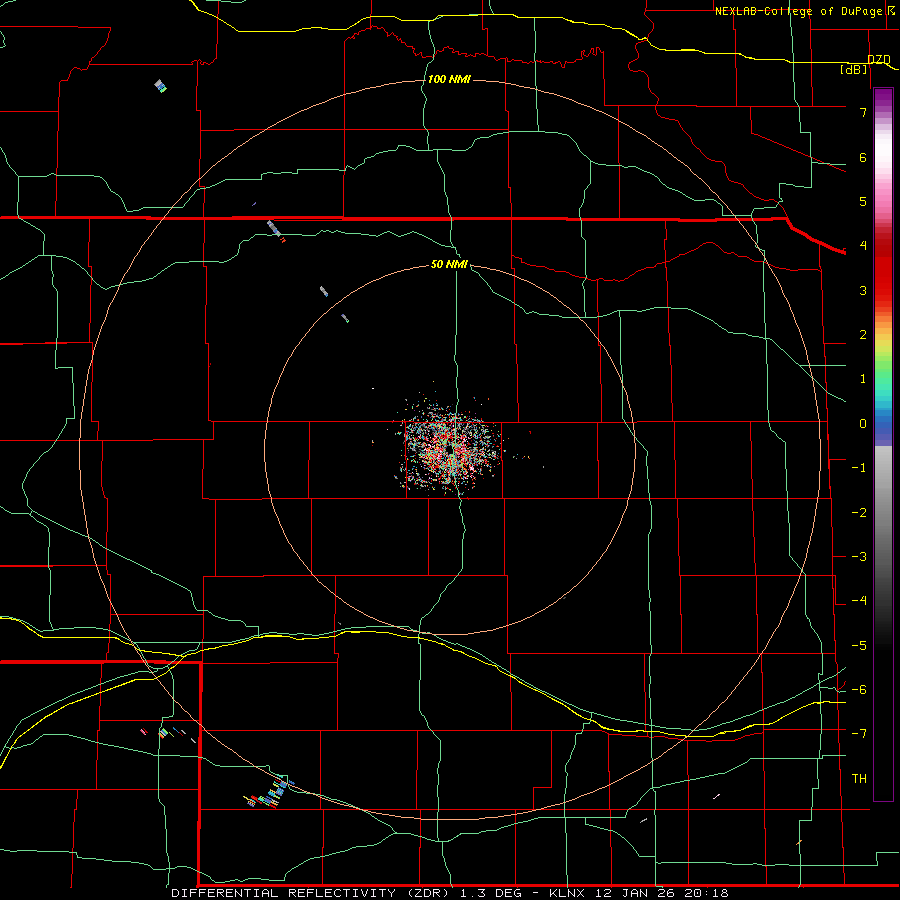Click the -1 value on the color scale

(x=859, y=468)
